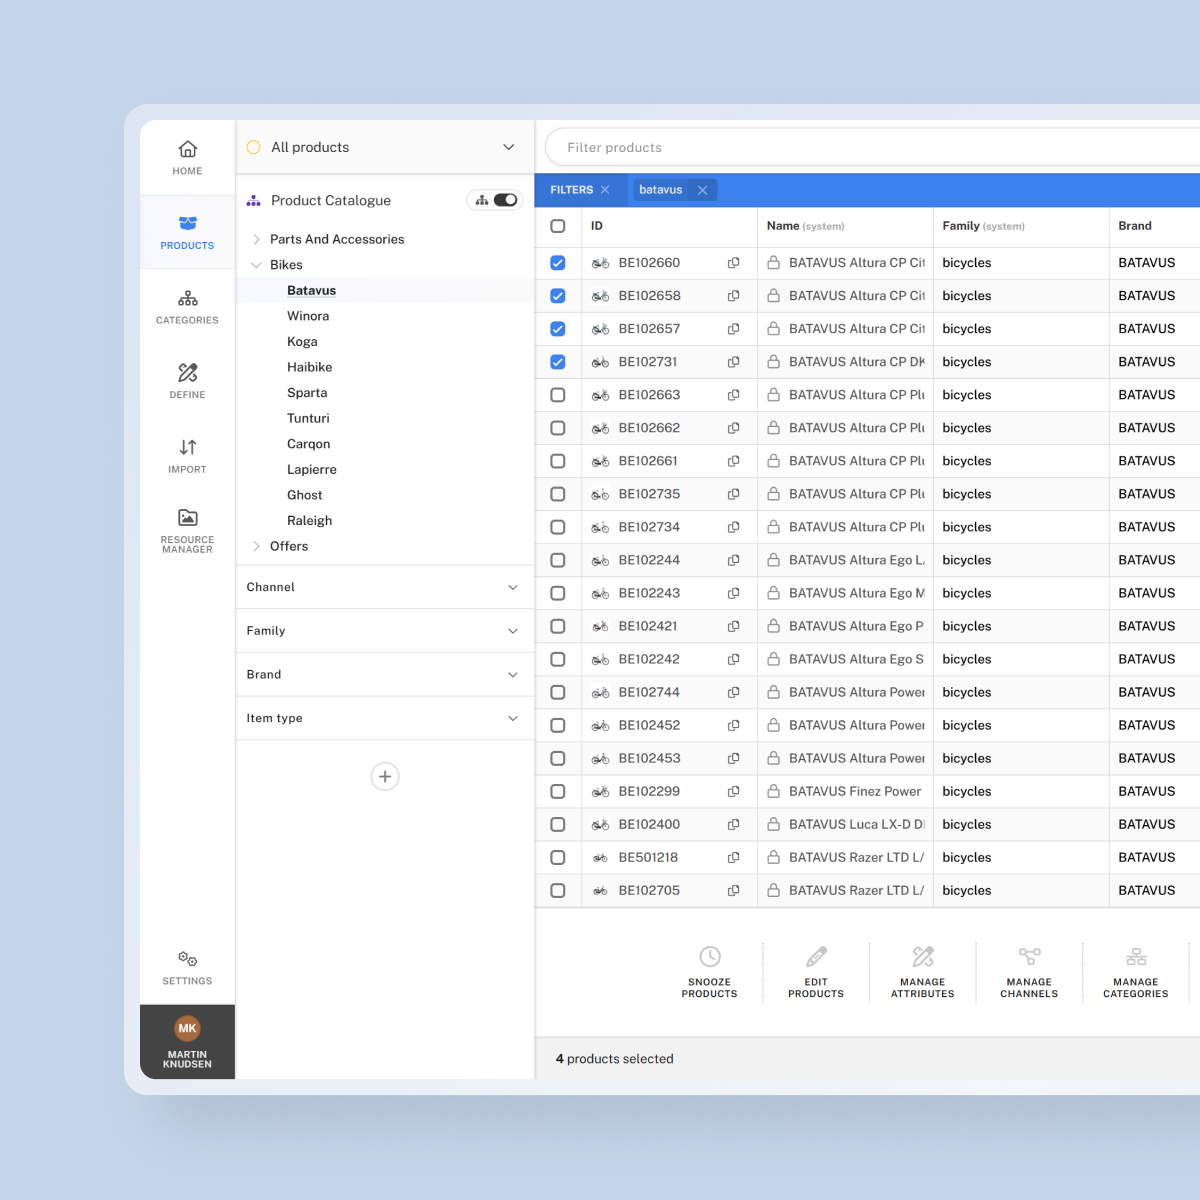Open the Import section

coord(187,455)
